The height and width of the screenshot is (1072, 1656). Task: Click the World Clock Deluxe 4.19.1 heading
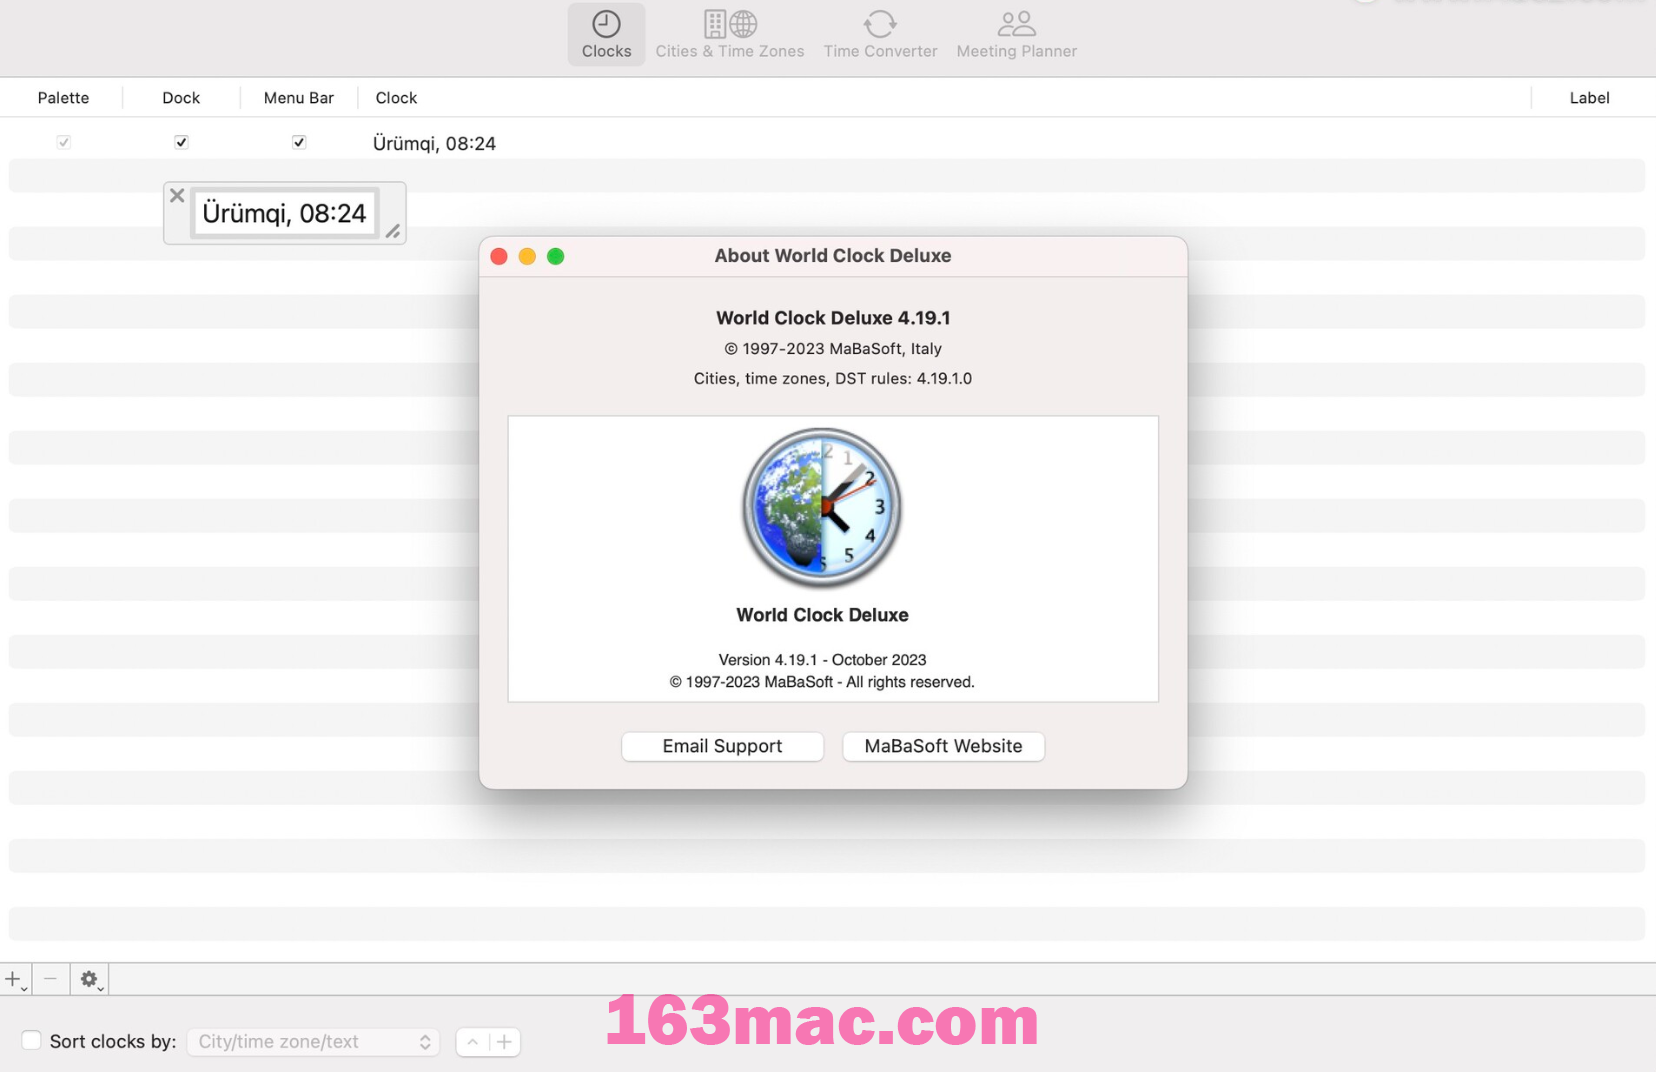pos(833,318)
